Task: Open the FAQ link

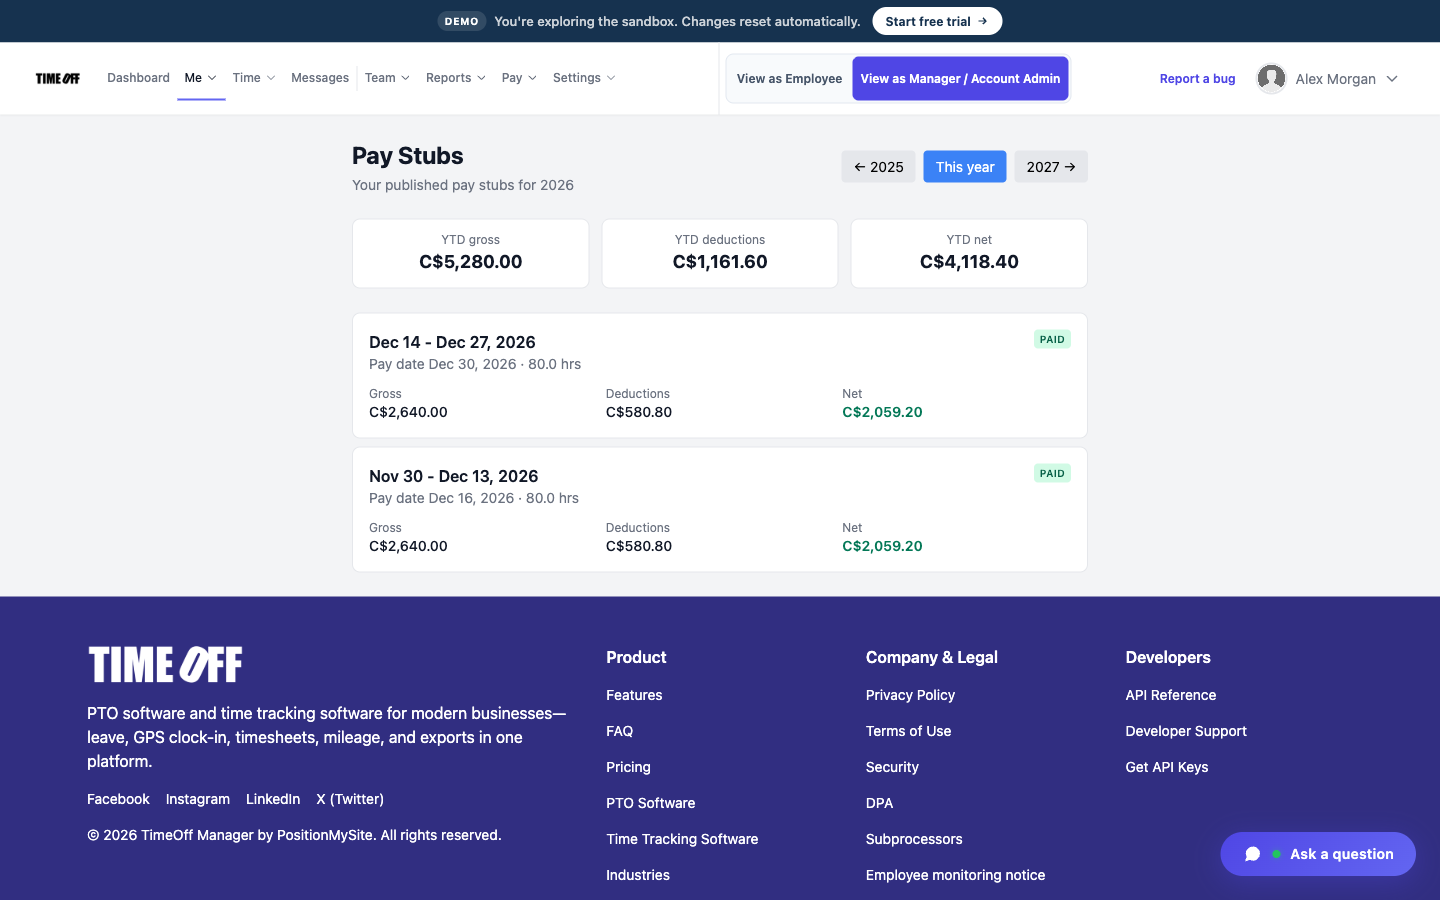Action: pyautogui.click(x=620, y=731)
